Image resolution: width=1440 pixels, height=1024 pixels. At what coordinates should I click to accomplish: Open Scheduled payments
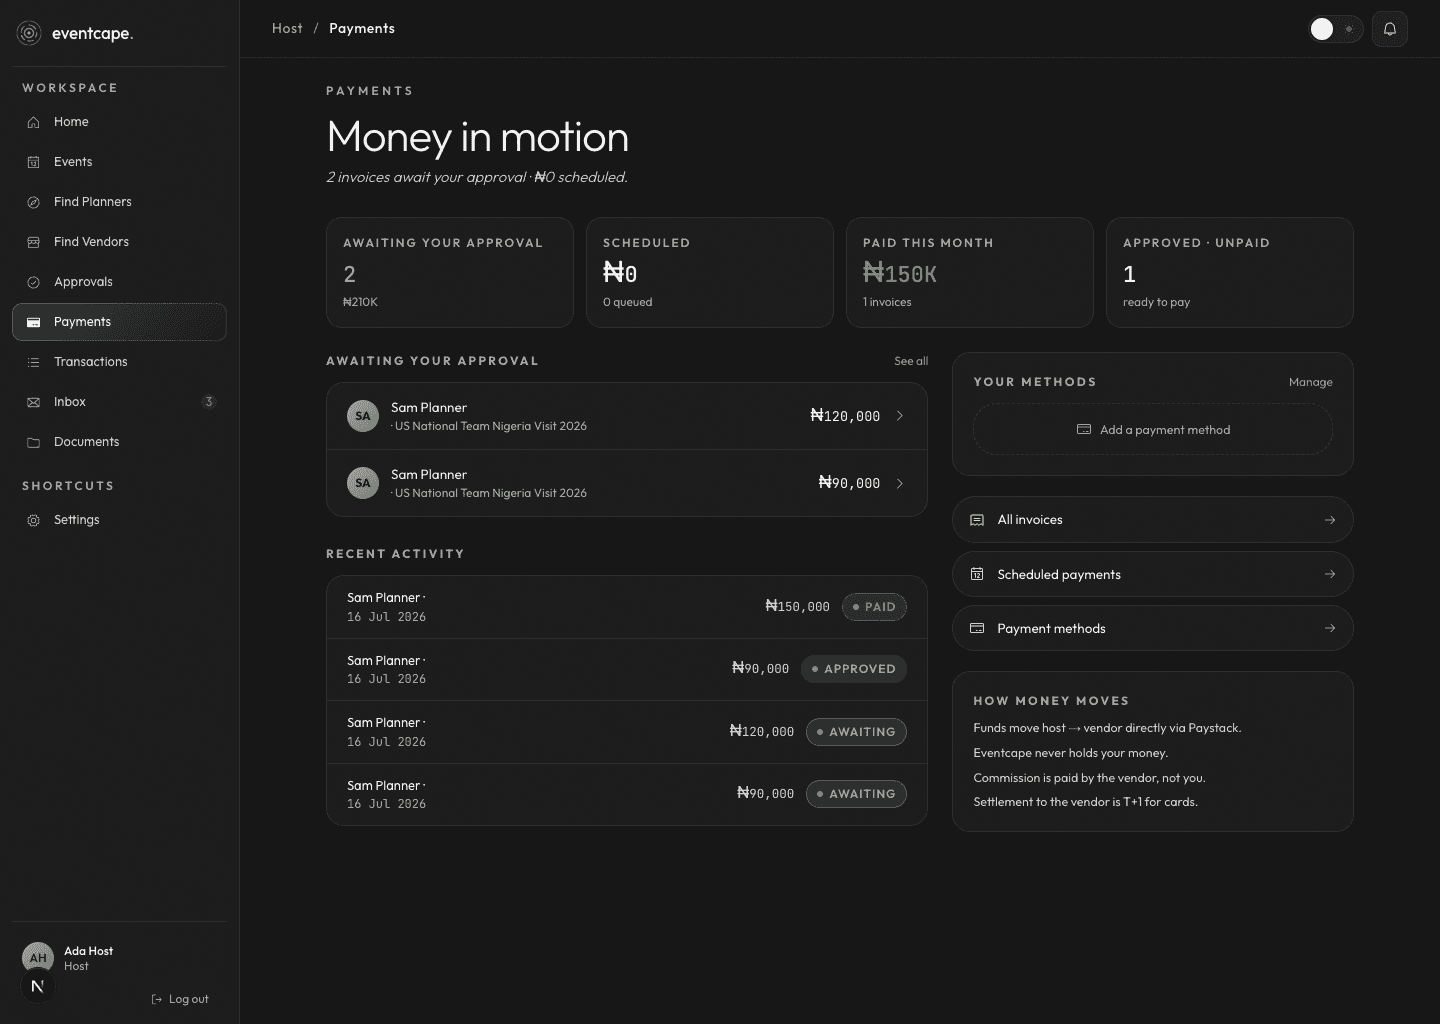click(x=1153, y=574)
